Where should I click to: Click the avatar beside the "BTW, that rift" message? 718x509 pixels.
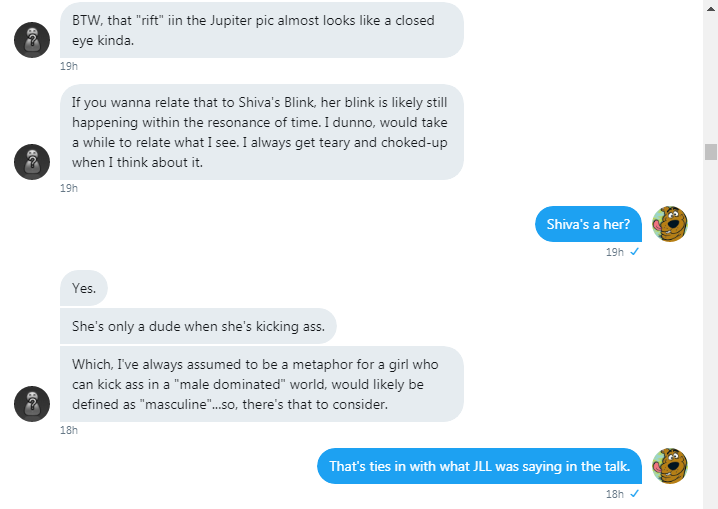click(x=32, y=41)
